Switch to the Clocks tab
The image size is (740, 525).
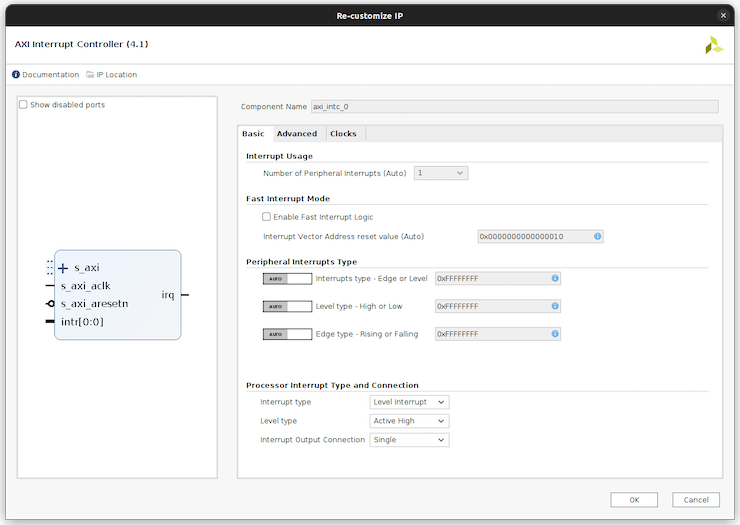click(x=343, y=134)
